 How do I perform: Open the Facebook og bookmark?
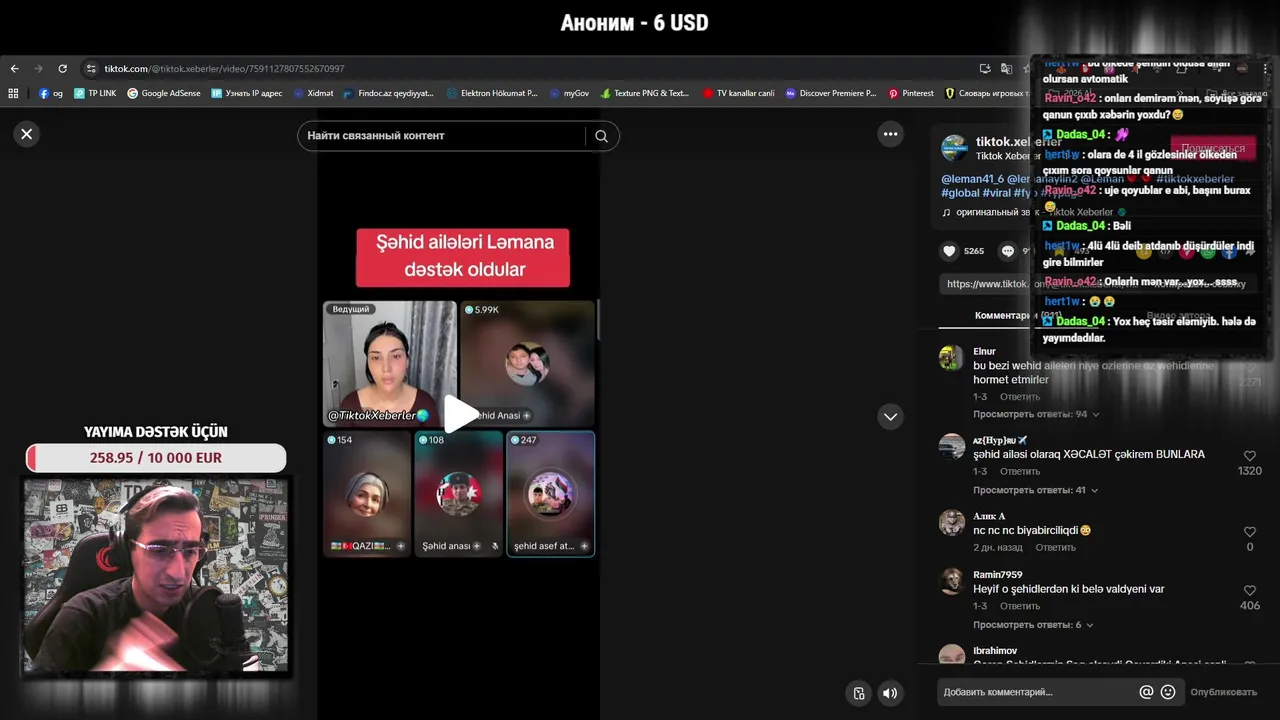[x=51, y=93]
